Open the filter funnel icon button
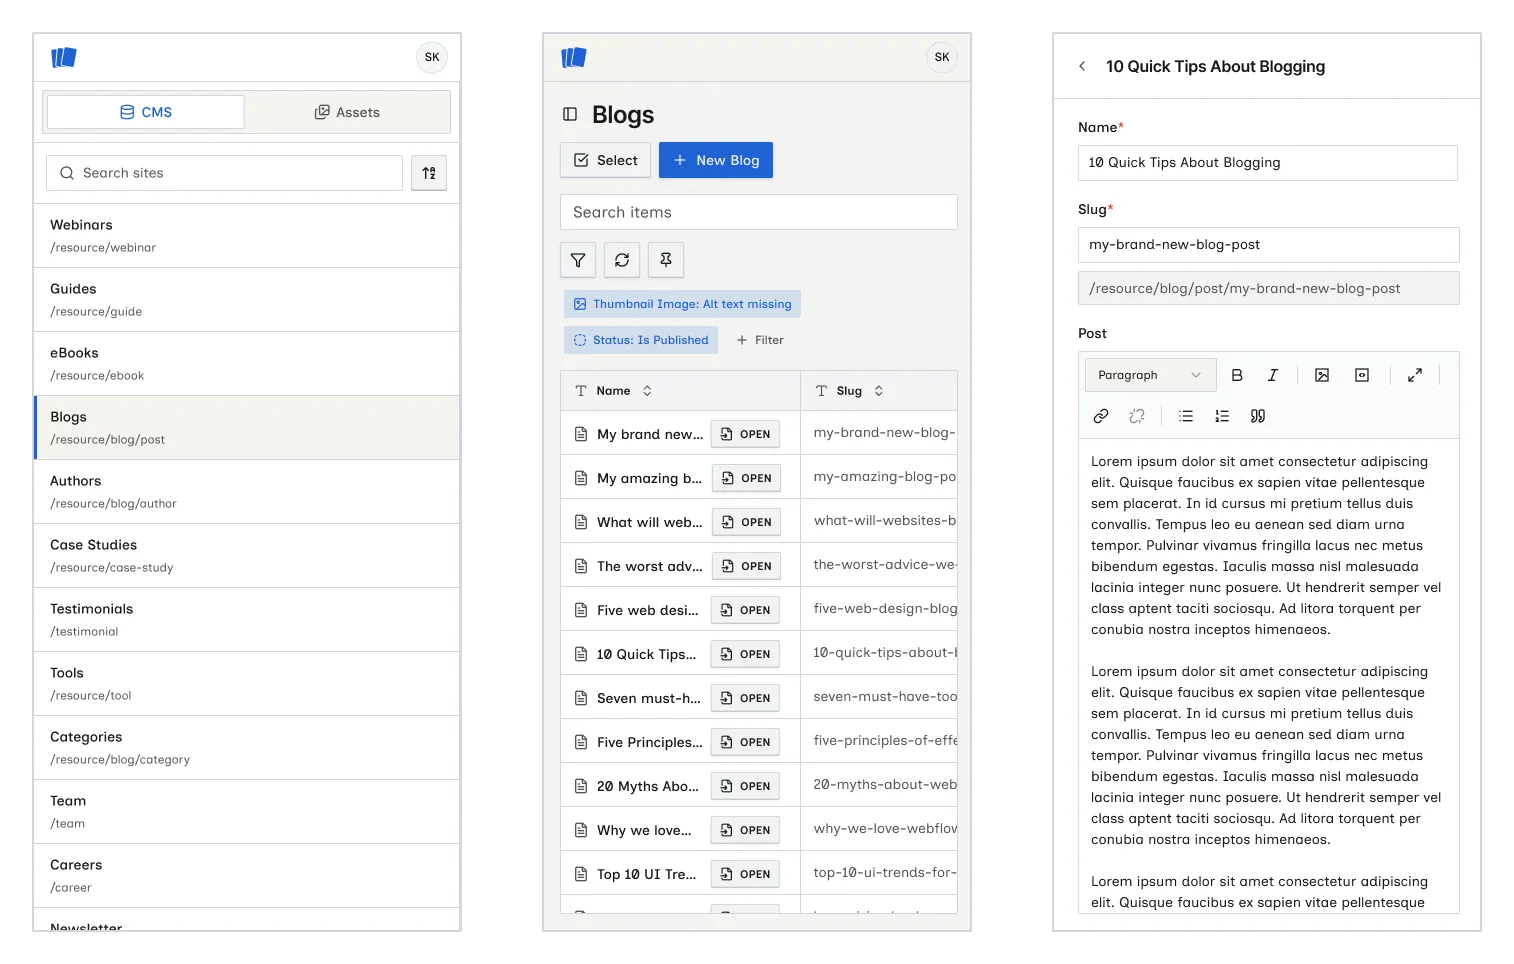This screenshot has height=964, width=1514. [x=578, y=260]
